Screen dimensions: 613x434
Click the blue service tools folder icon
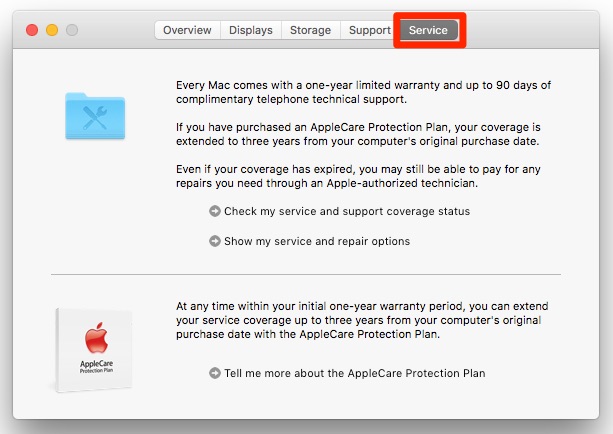pyautogui.click(x=96, y=117)
